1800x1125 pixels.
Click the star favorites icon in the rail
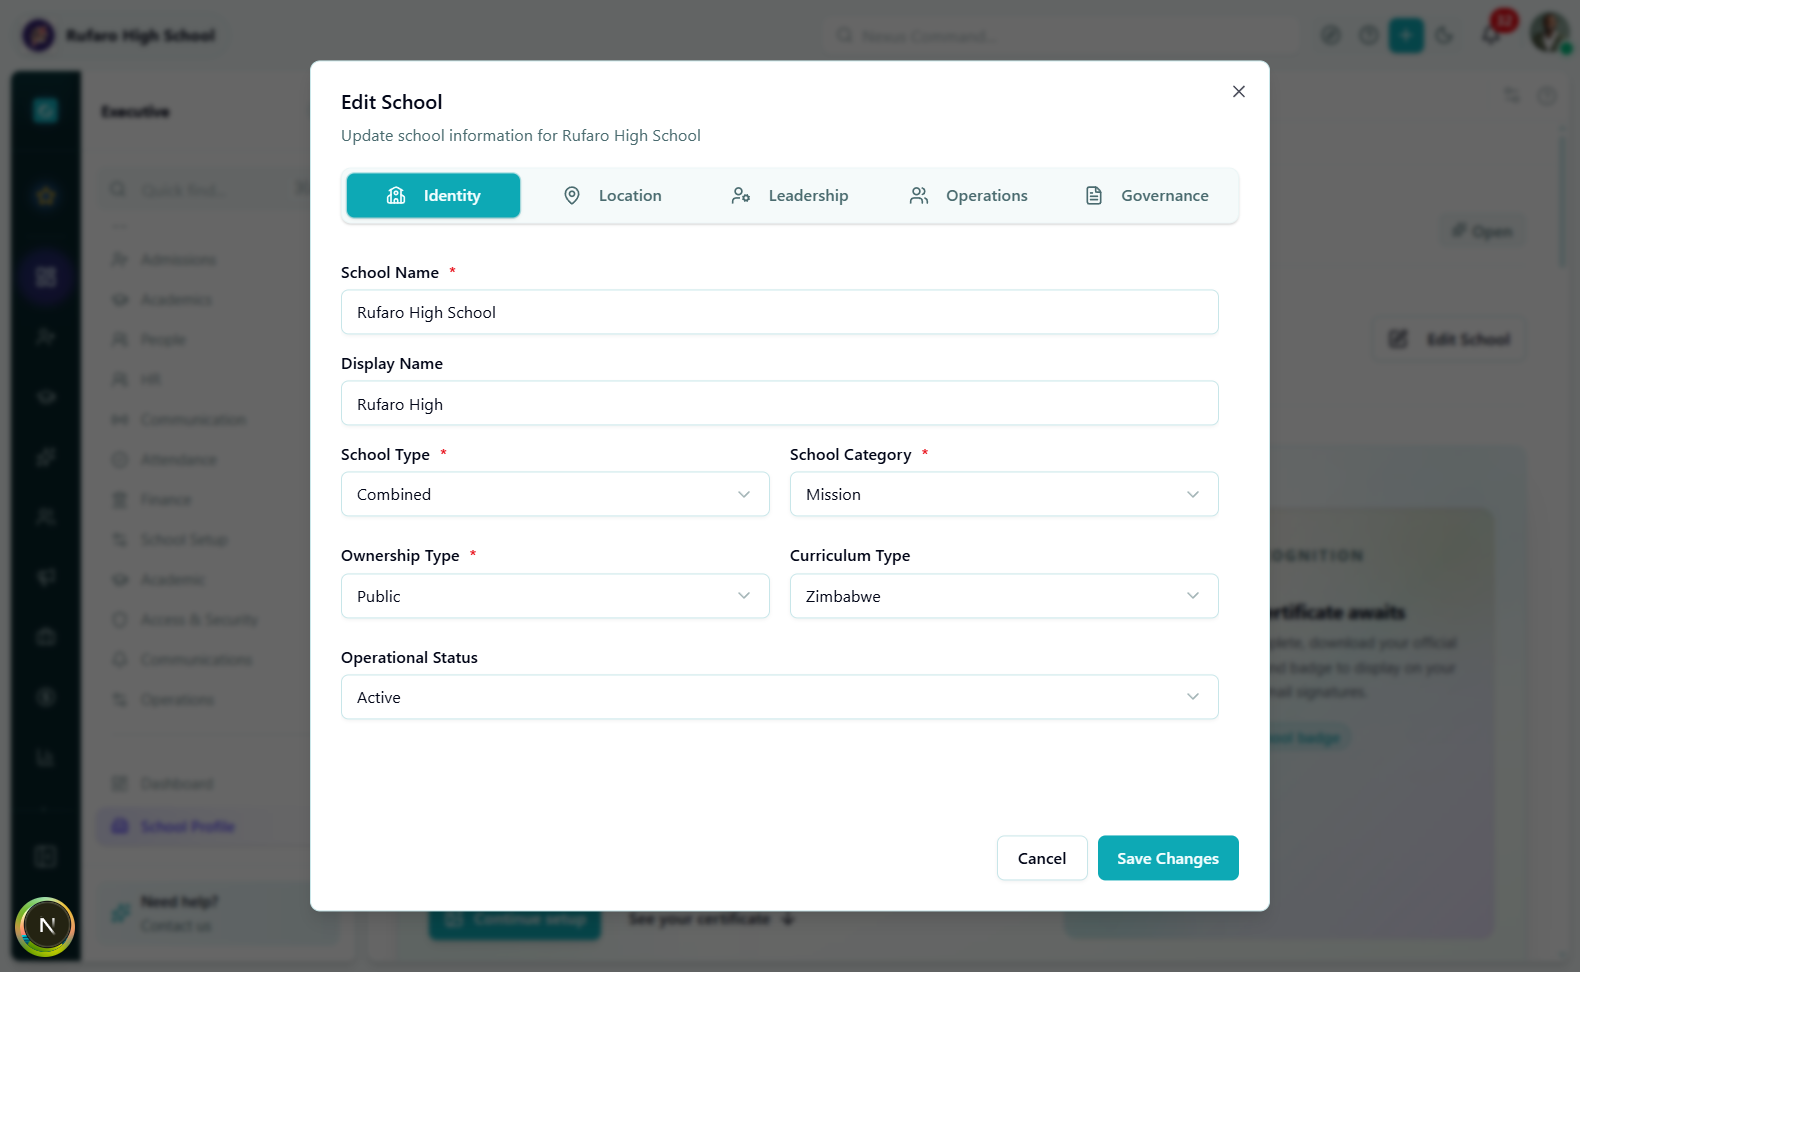click(46, 196)
